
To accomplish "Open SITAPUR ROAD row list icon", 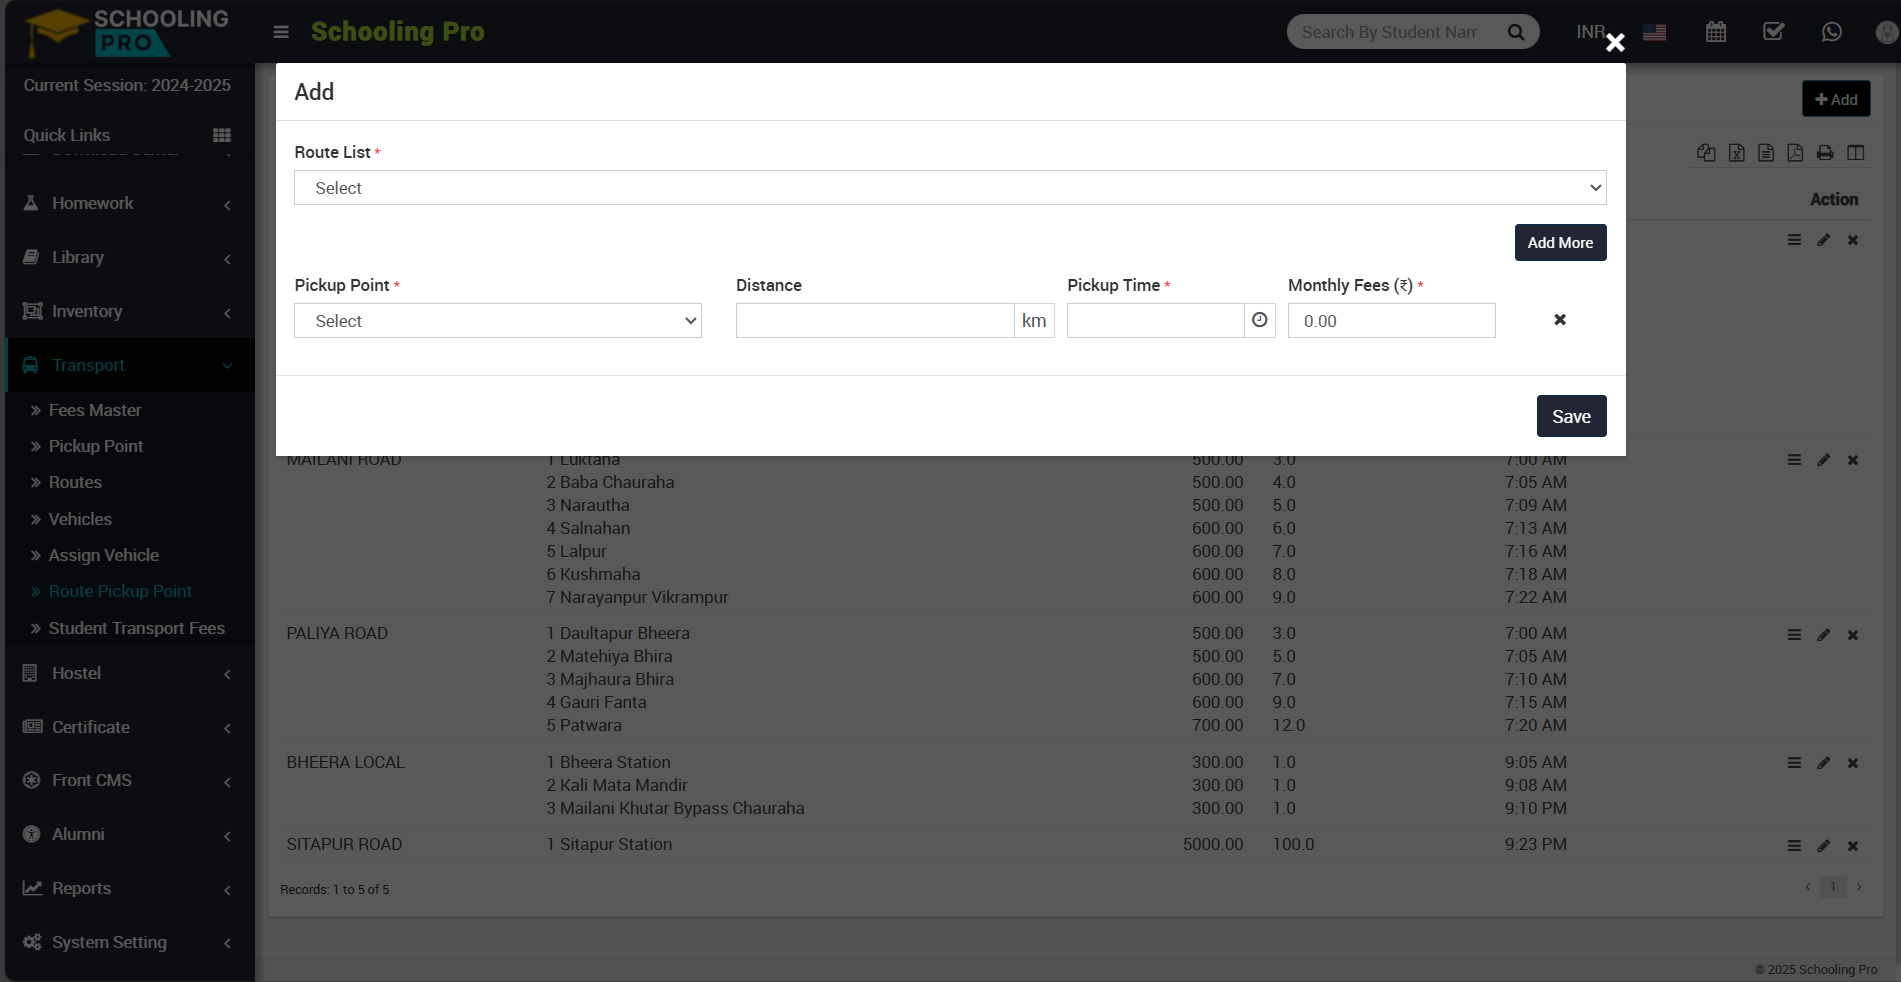I will [x=1795, y=846].
